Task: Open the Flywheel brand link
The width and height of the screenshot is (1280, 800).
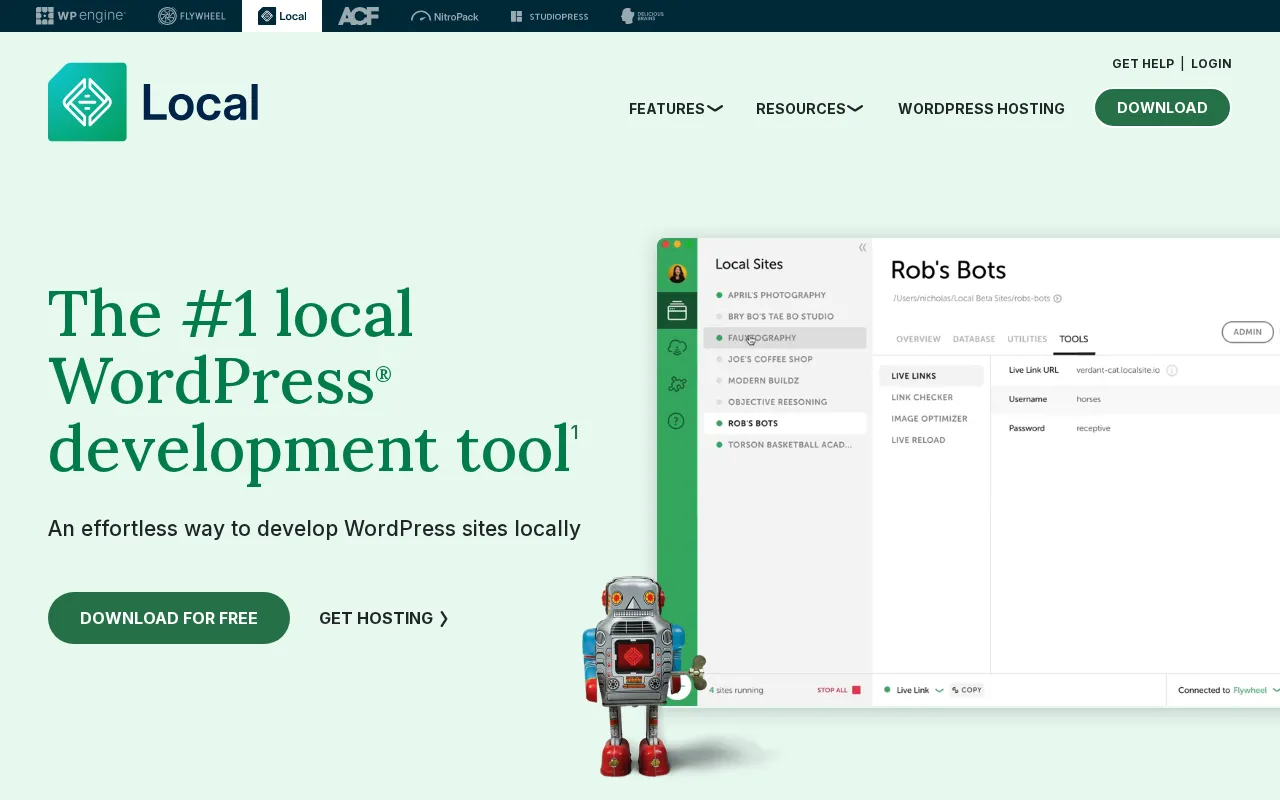Action: coord(192,16)
